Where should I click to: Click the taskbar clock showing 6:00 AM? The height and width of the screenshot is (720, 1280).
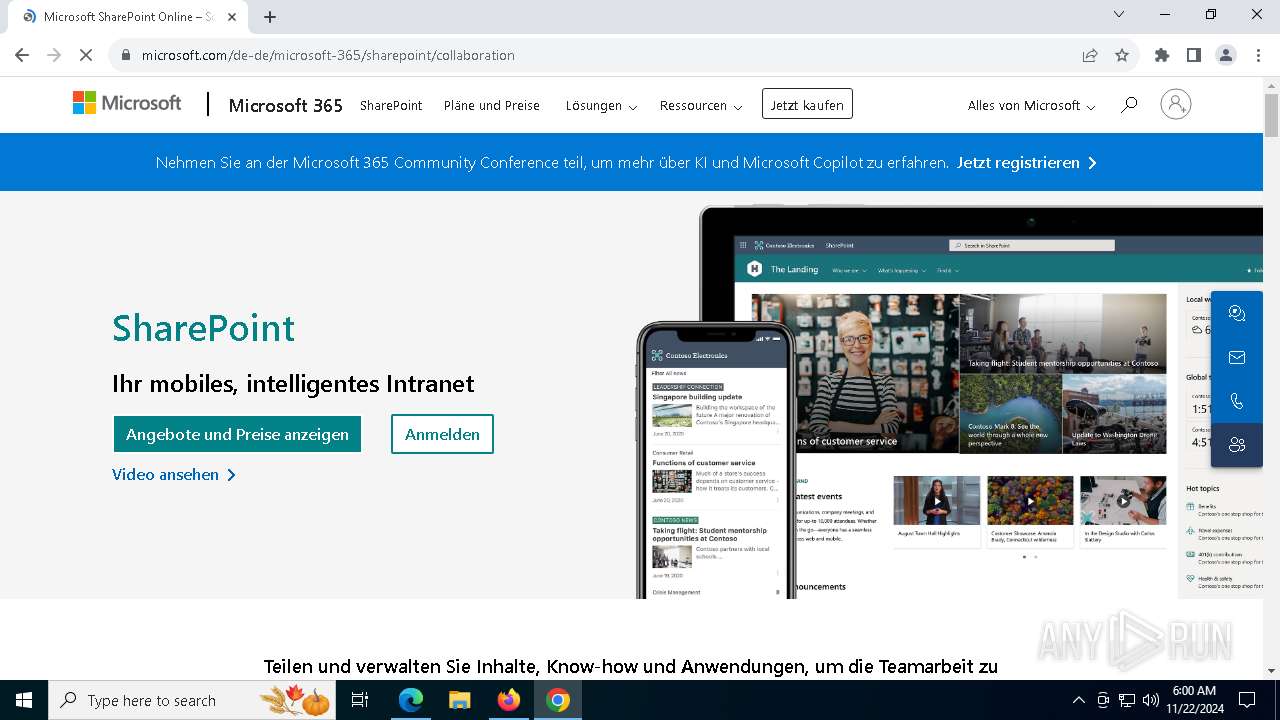(x=1194, y=700)
